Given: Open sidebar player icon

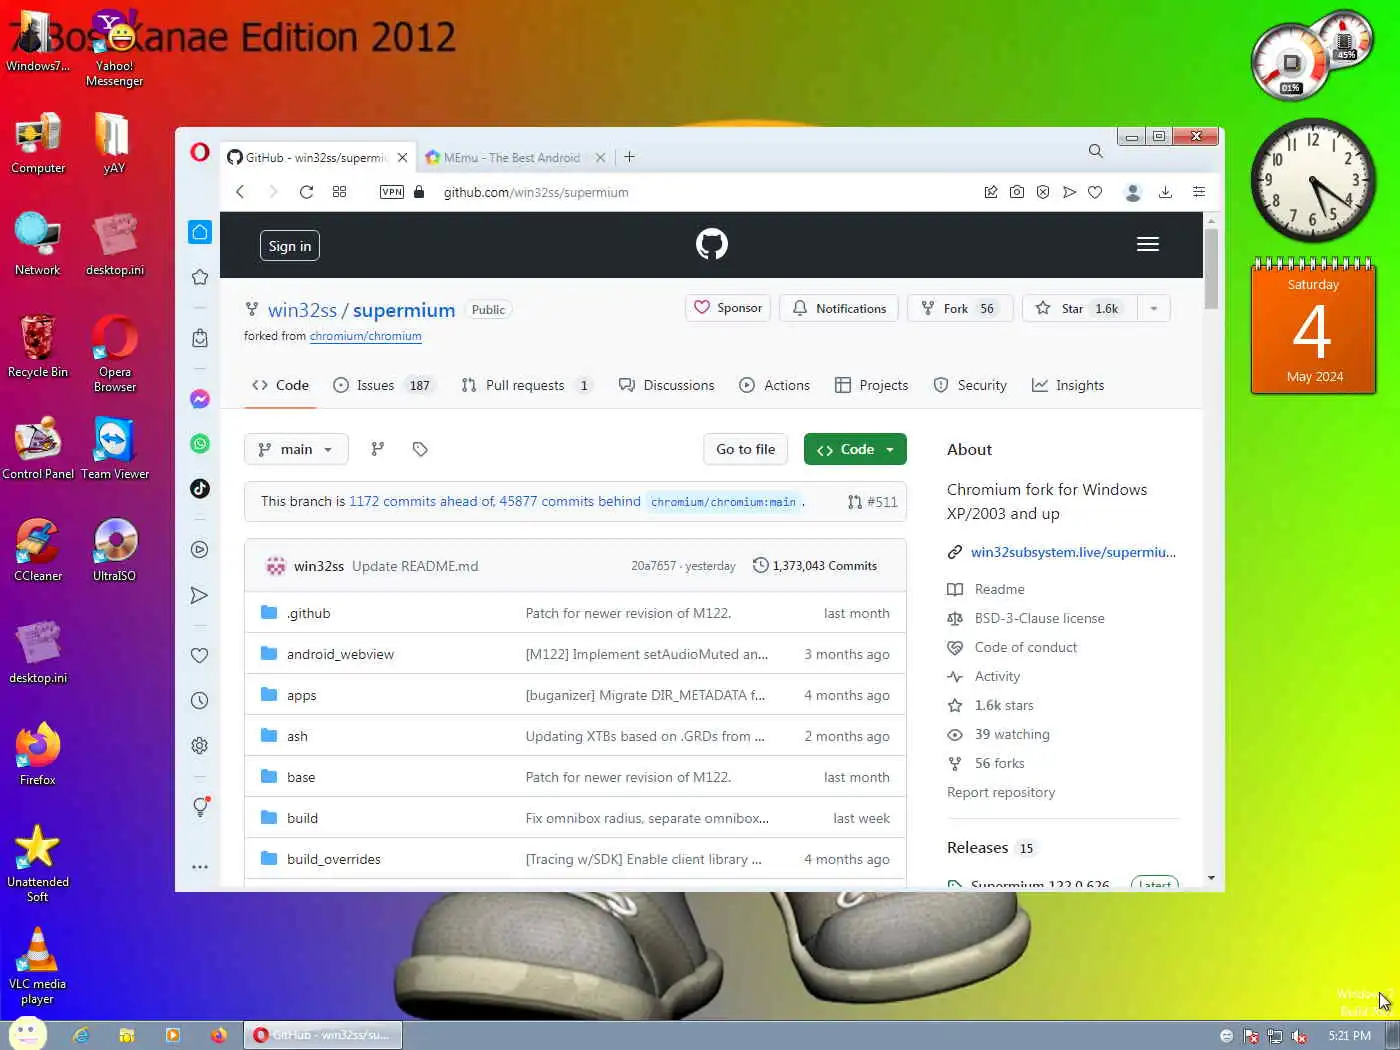Looking at the screenshot, I should [200, 549].
